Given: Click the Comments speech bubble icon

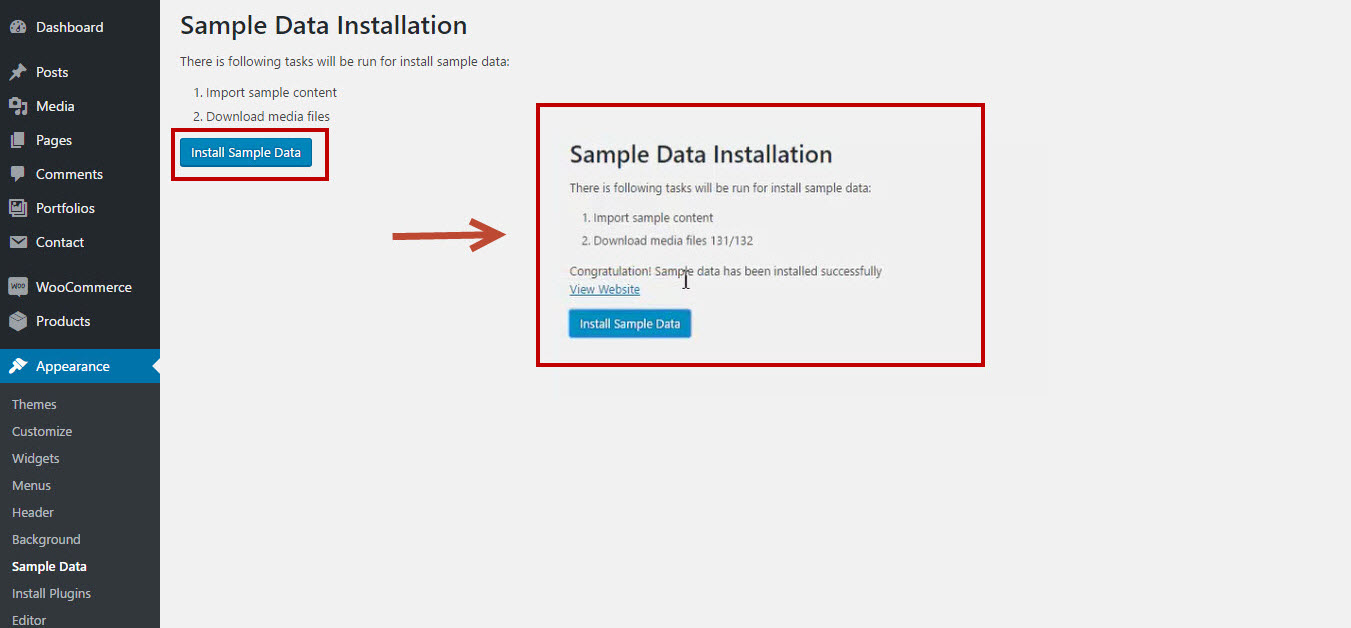Looking at the screenshot, I should pyautogui.click(x=18, y=174).
